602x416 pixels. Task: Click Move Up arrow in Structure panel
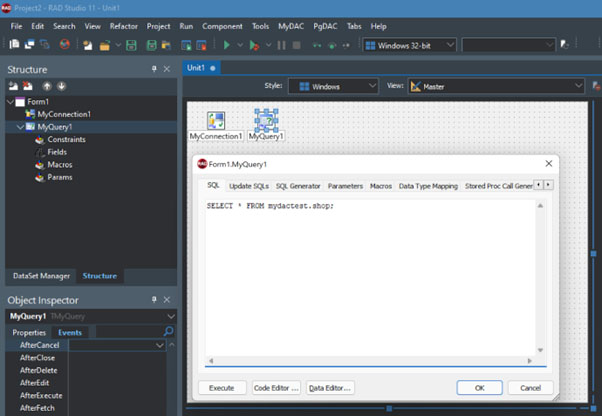[47, 86]
